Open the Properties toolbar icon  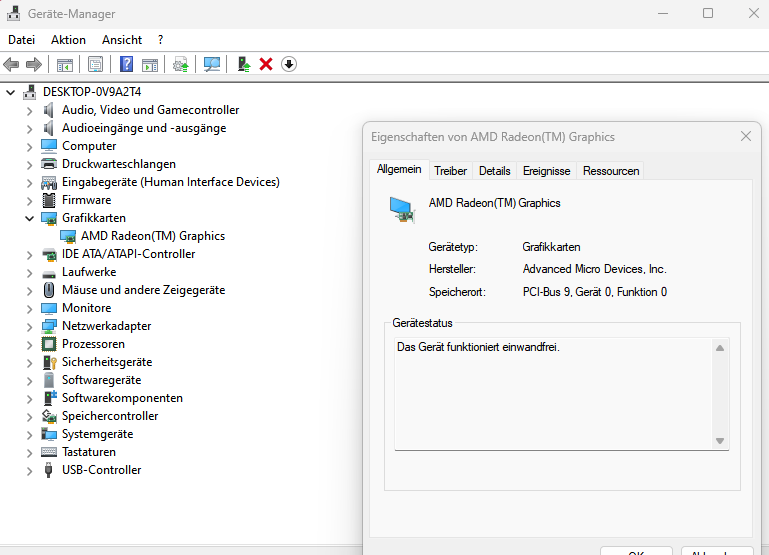point(95,64)
